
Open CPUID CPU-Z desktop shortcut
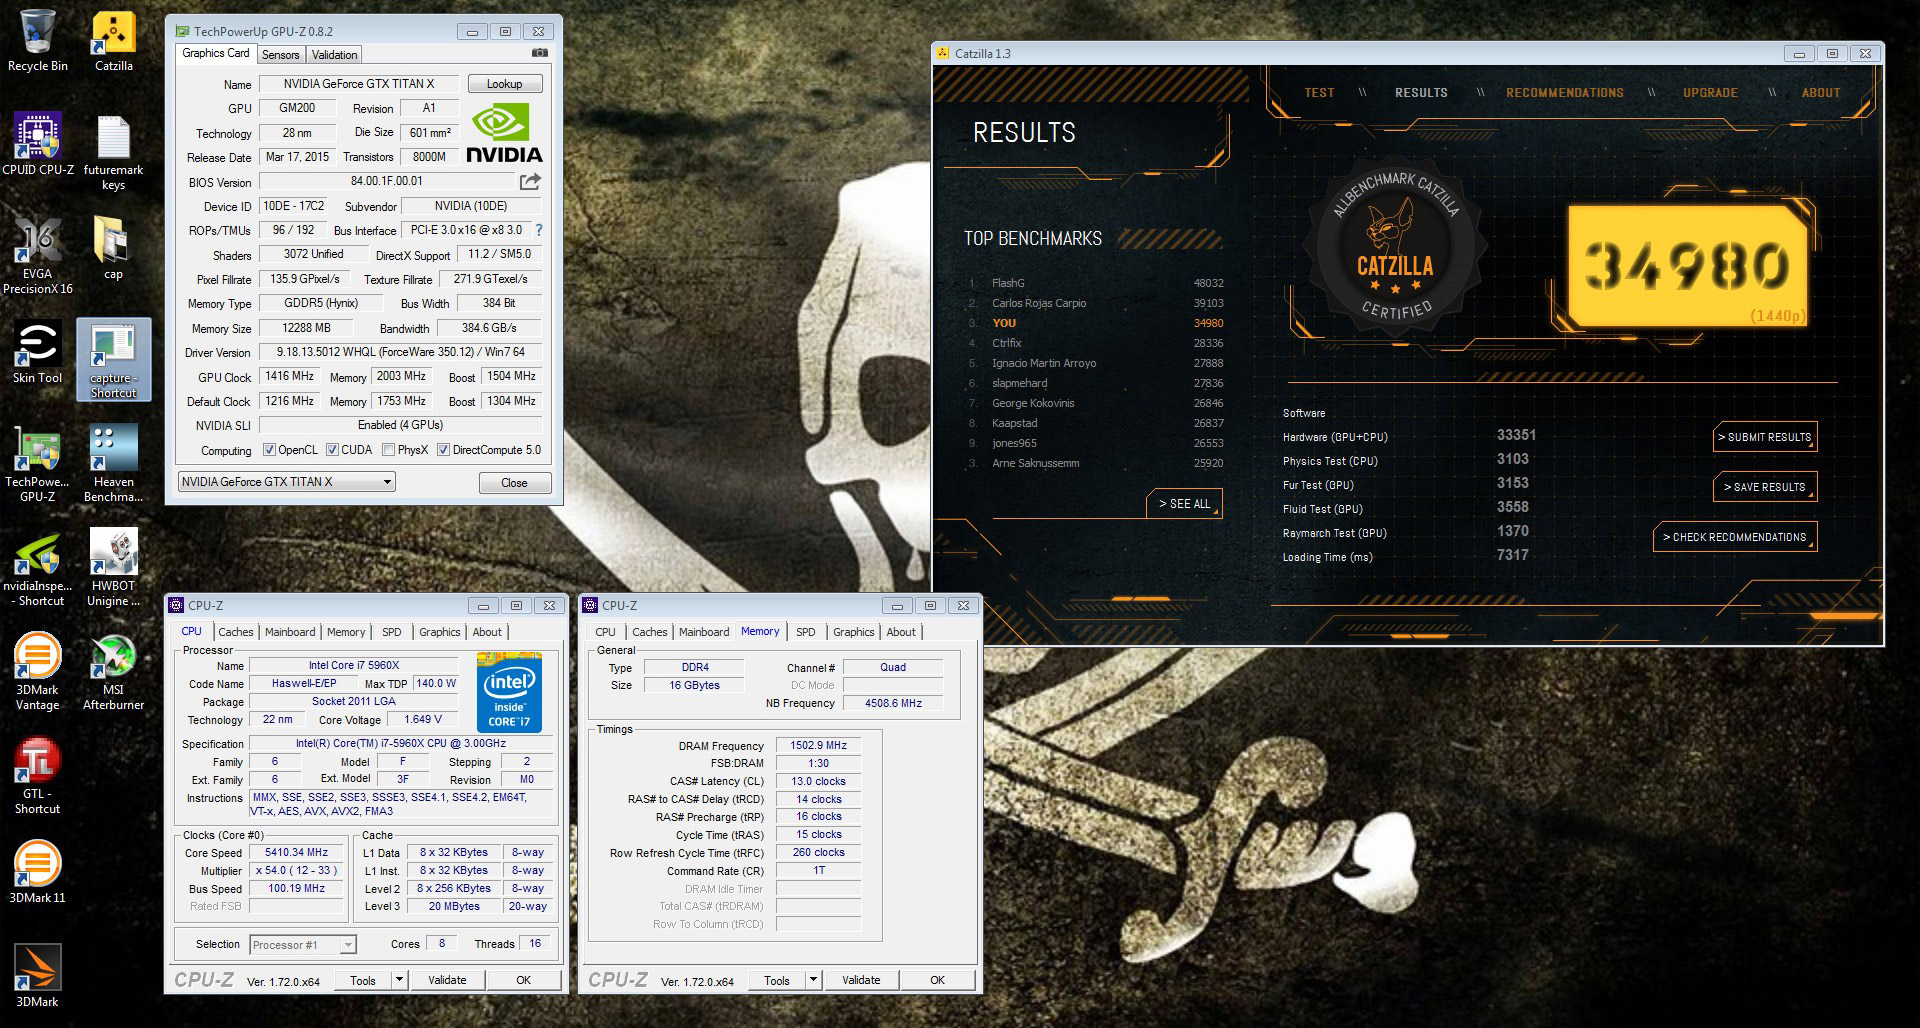coord(38,145)
